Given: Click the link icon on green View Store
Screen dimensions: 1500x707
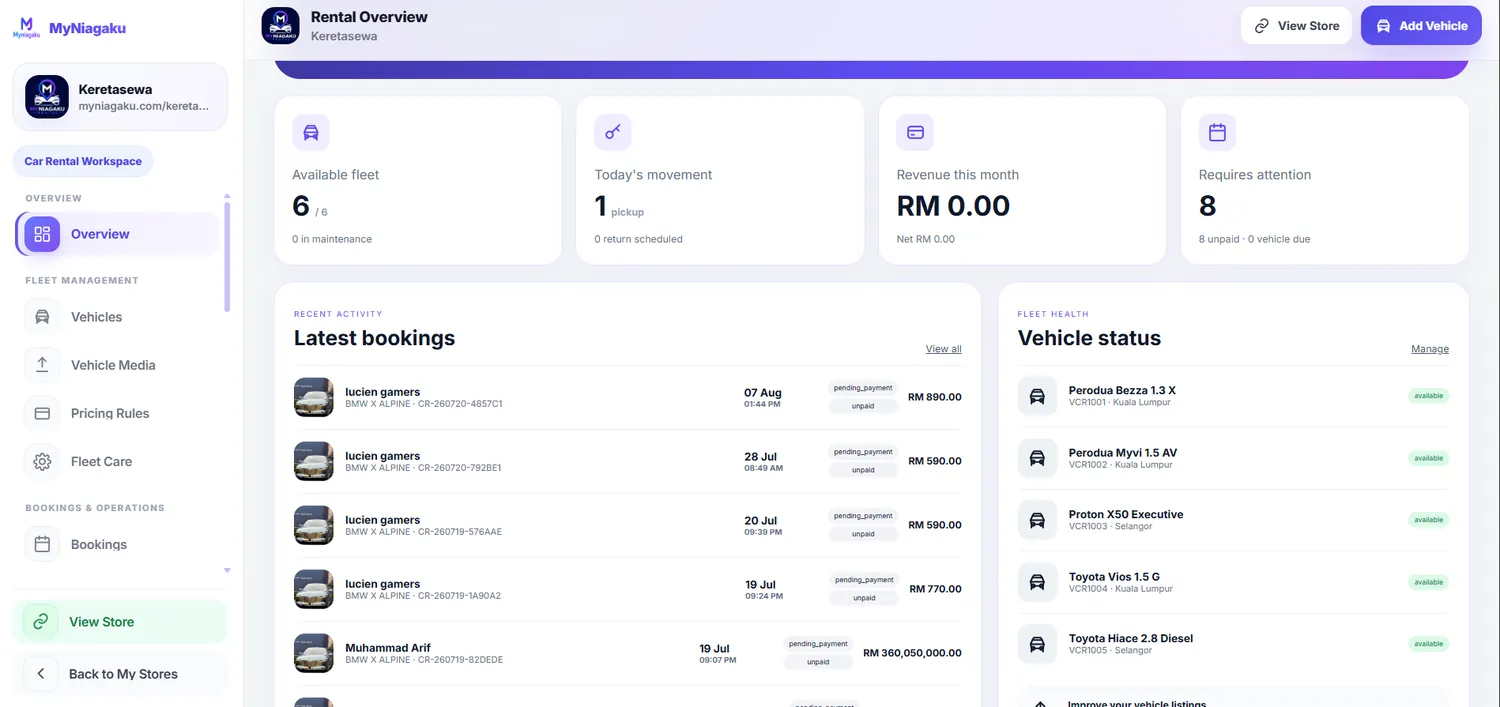Looking at the screenshot, I should pos(41,622).
